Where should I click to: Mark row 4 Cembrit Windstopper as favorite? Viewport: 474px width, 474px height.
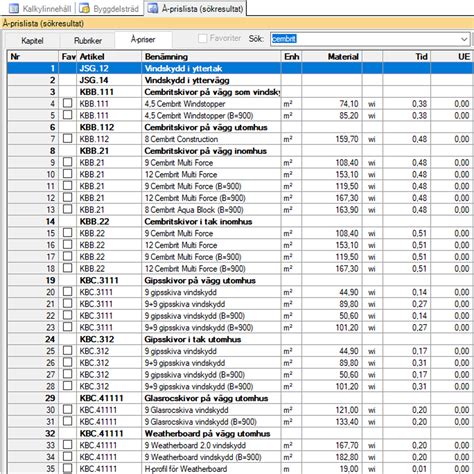tap(68, 103)
